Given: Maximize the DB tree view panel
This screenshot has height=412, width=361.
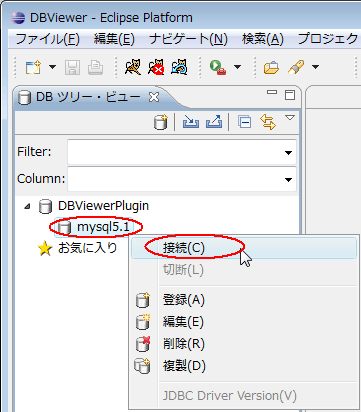Looking at the screenshot, I should [x=290, y=95].
